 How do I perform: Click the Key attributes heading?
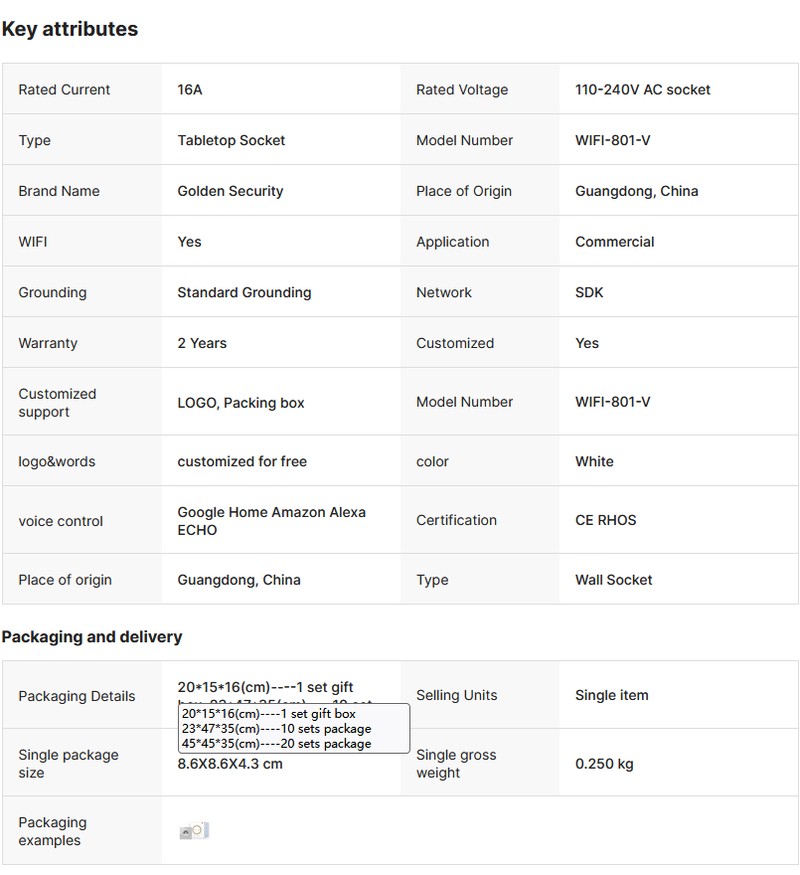click(70, 29)
